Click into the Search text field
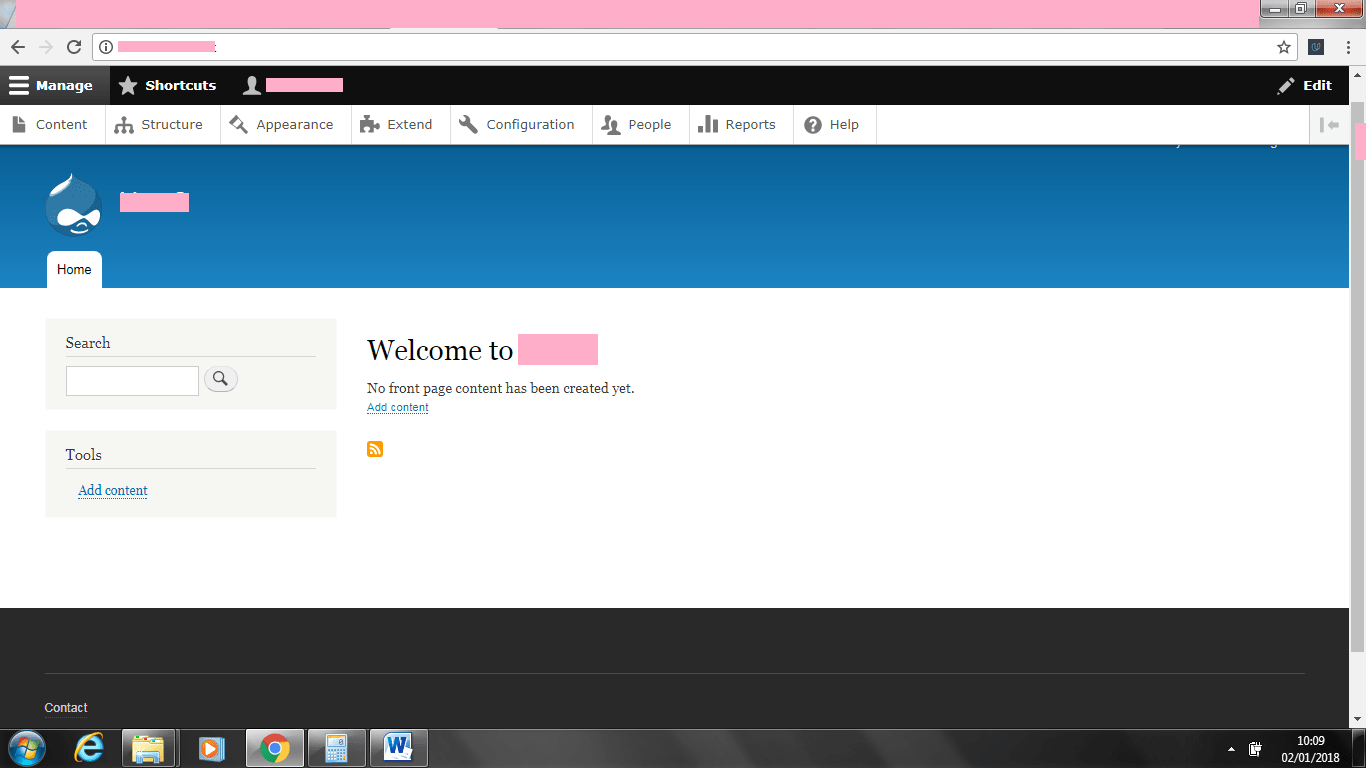The image size is (1366, 768). 132,381
